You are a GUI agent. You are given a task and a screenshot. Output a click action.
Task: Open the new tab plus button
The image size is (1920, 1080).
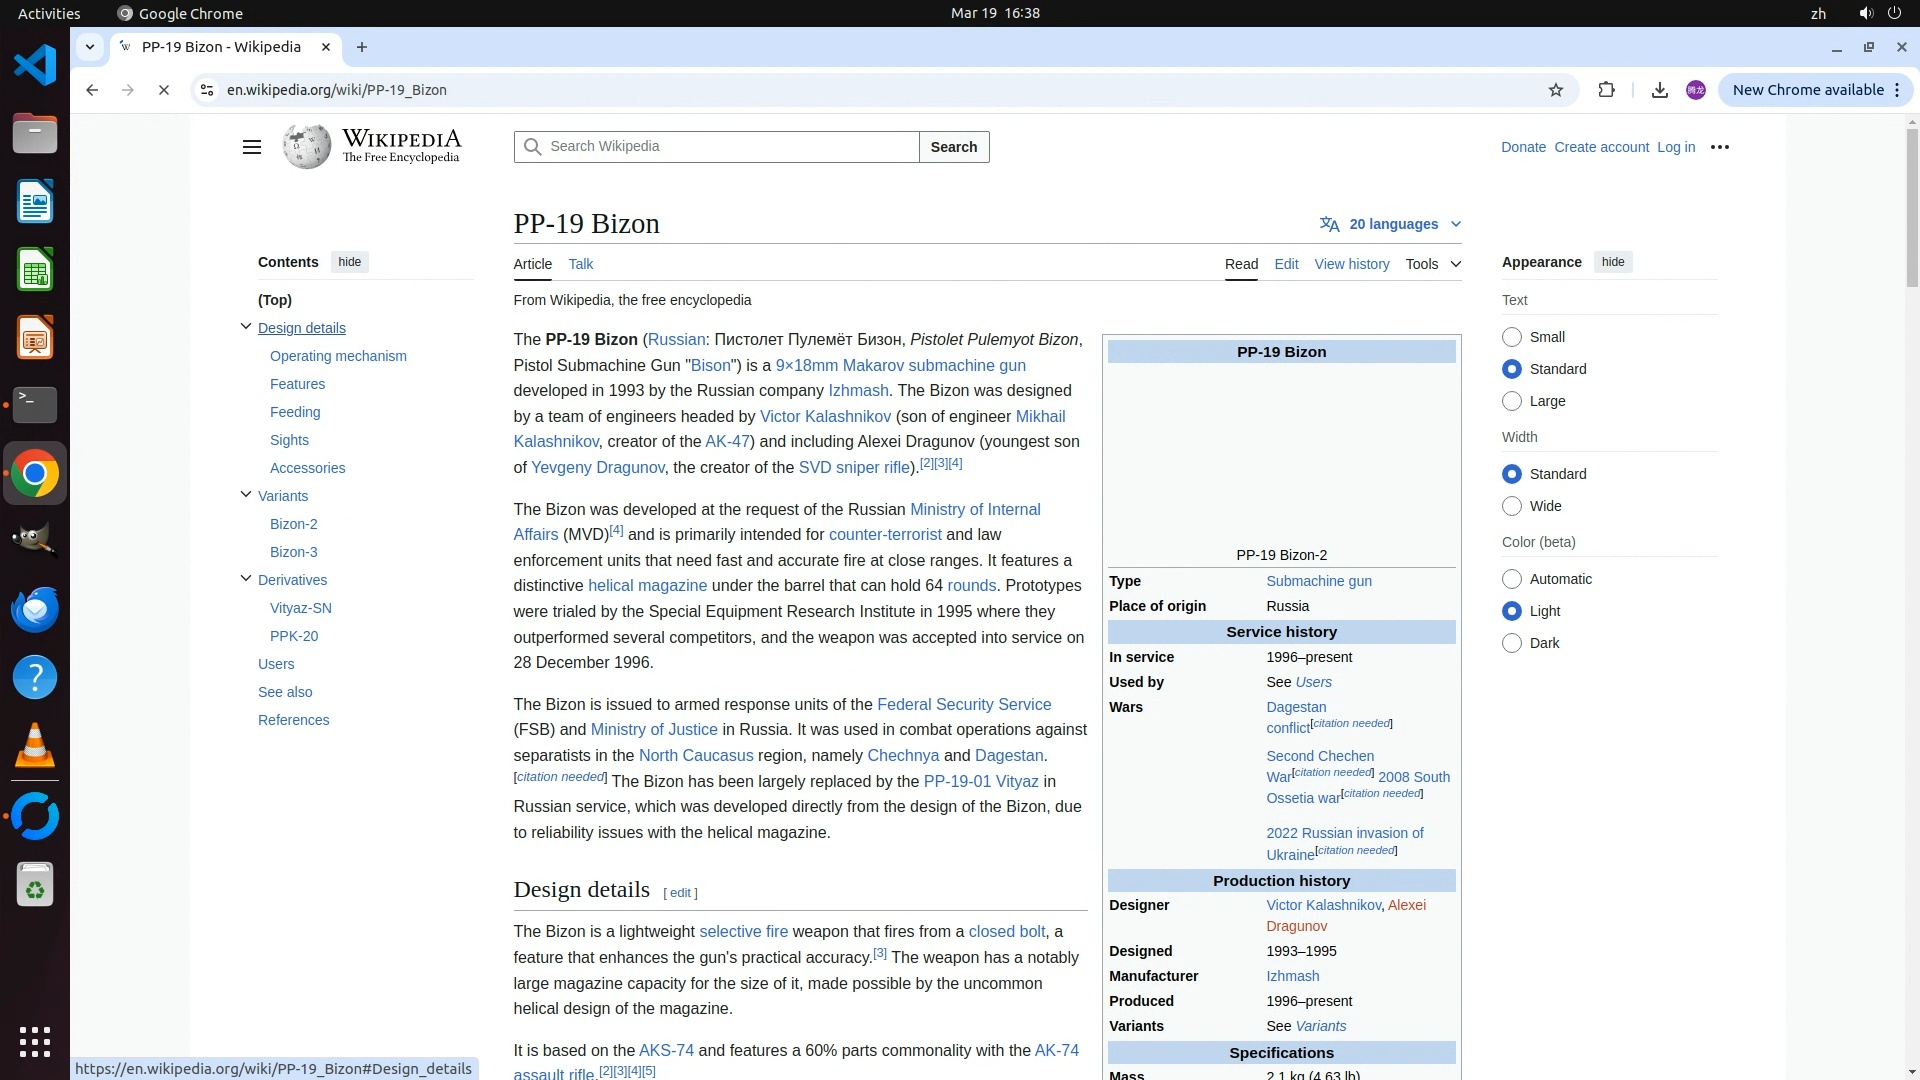362,47
